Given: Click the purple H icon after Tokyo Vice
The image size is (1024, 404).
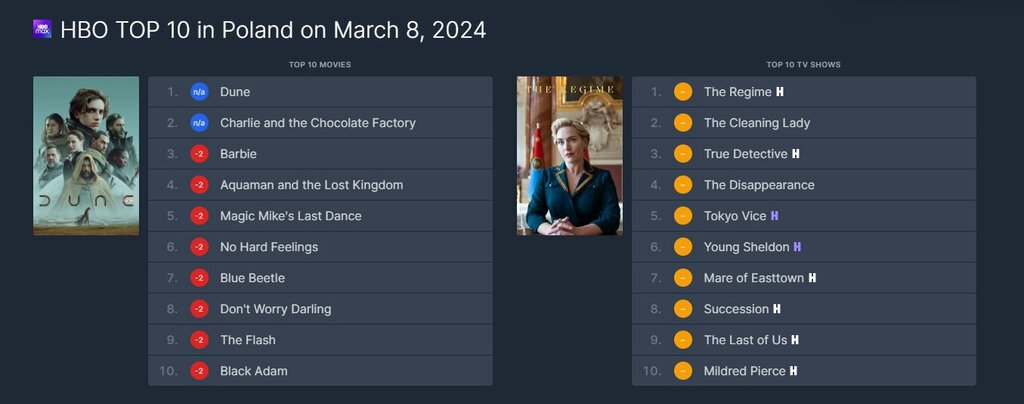Looking at the screenshot, I should 775,216.
